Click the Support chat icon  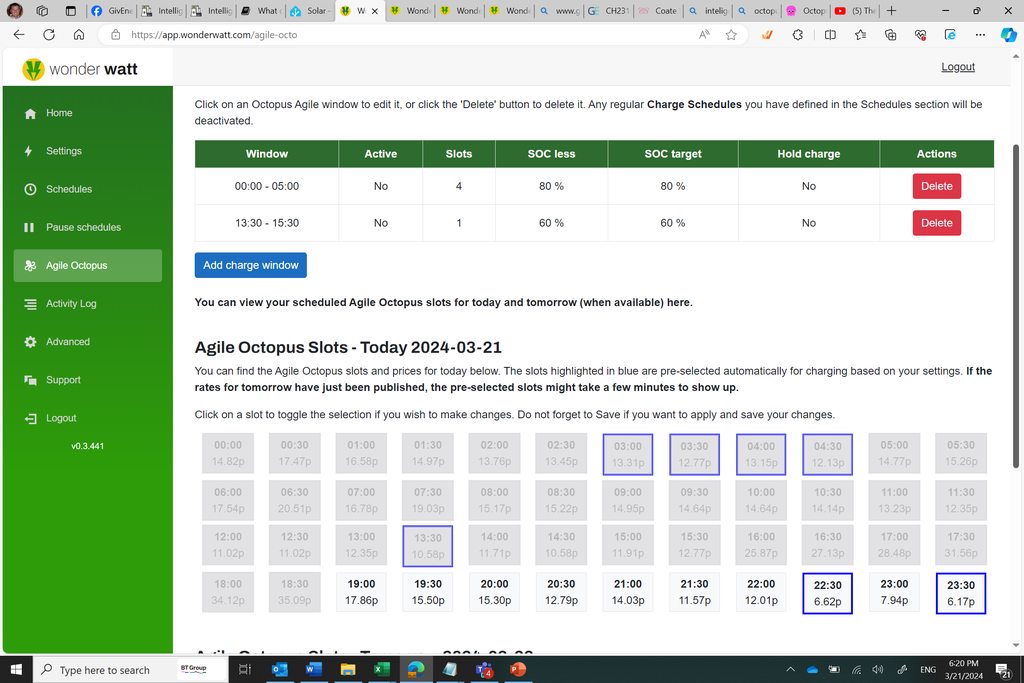[30, 380]
